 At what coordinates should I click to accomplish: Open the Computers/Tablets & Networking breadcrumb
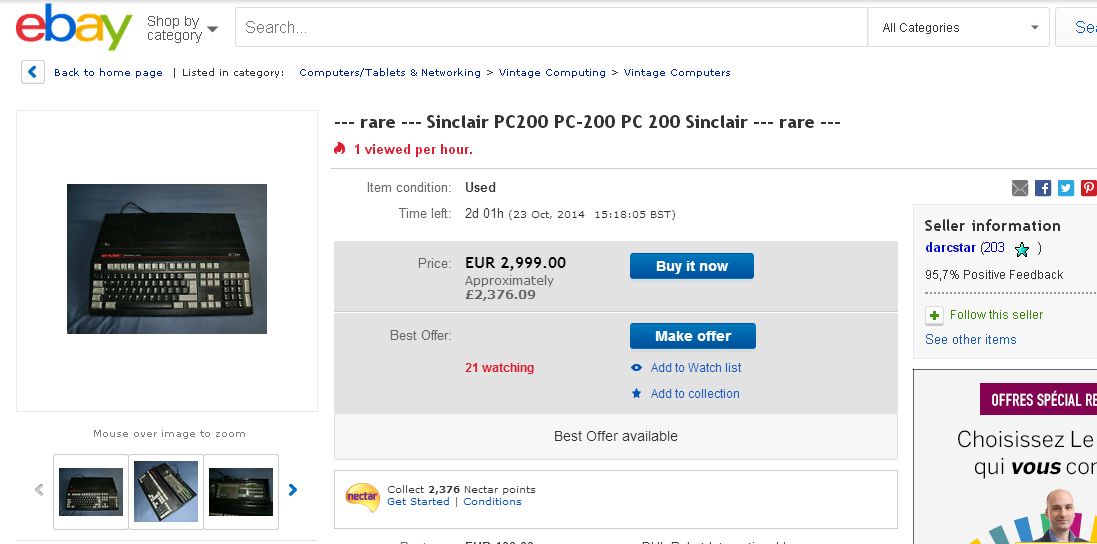click(389, 73)
